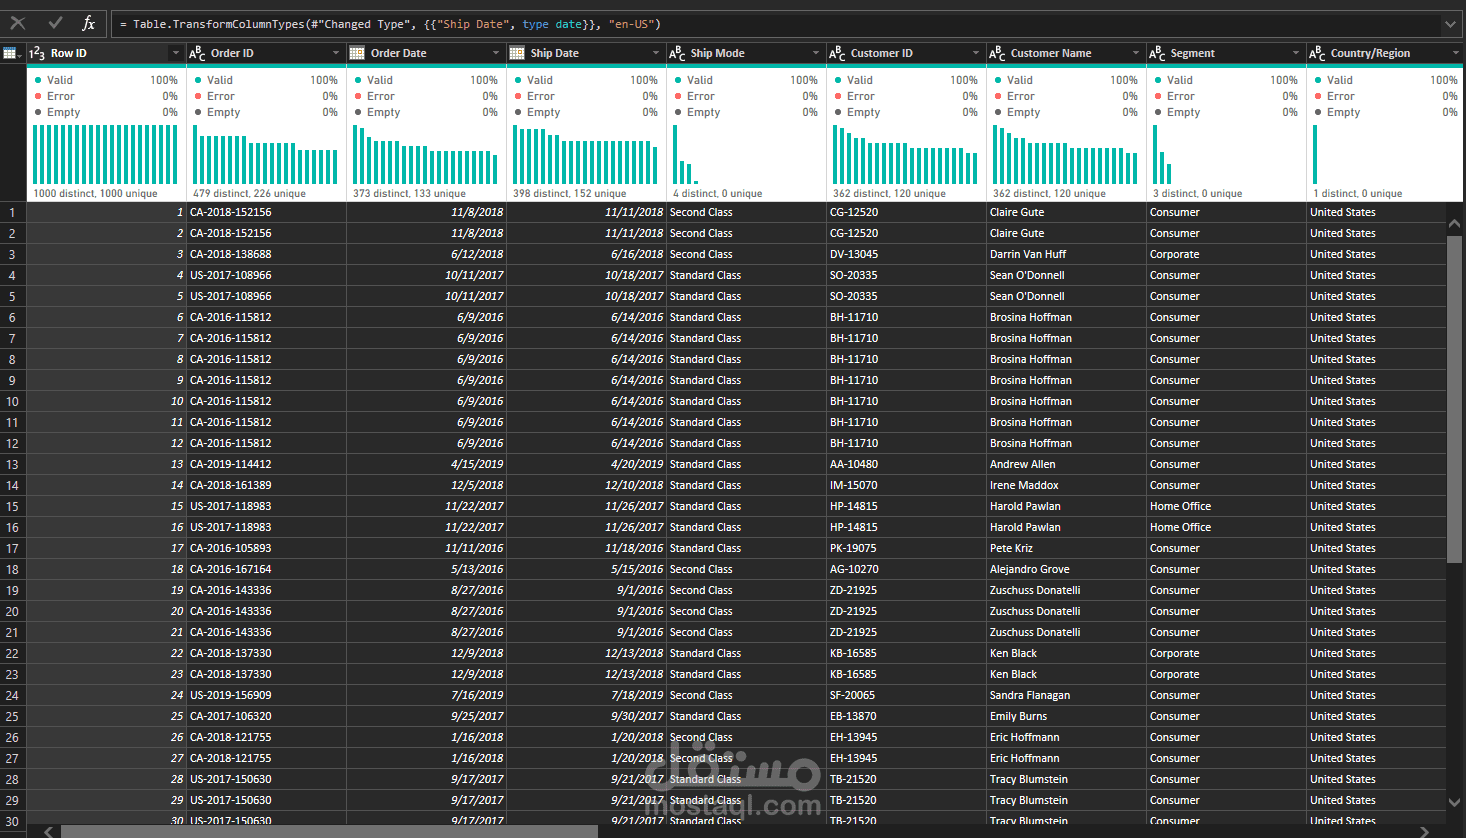
Task: Open Customer ID column filter dropdown
Action: (976, 53)
